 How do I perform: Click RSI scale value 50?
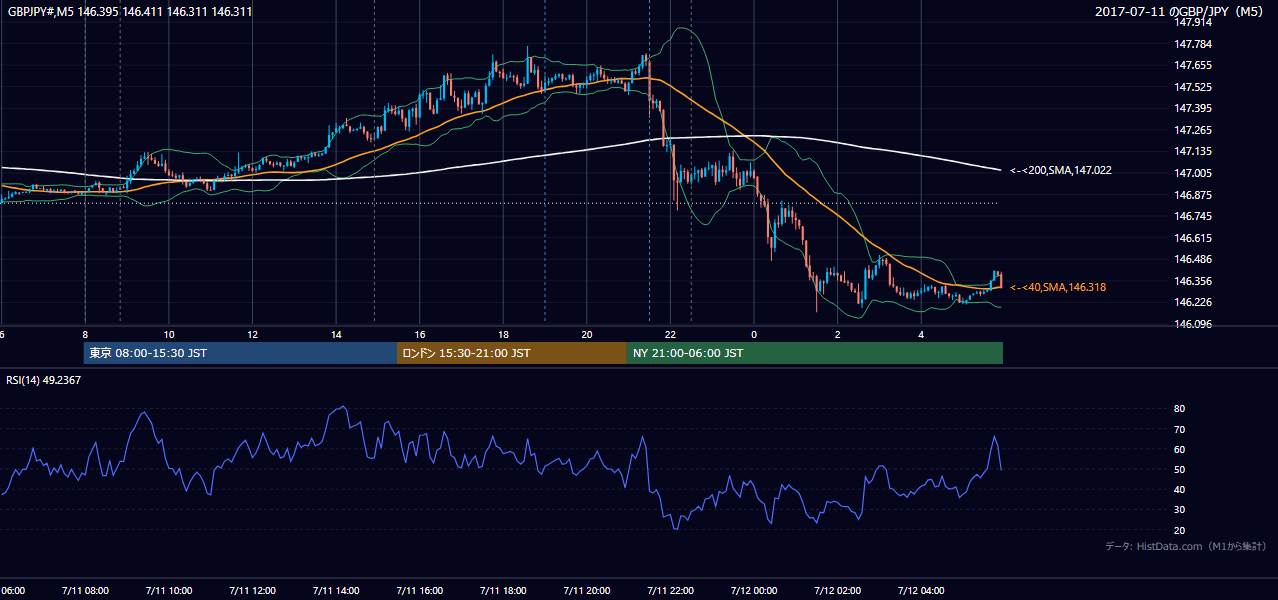point(1179,469)
